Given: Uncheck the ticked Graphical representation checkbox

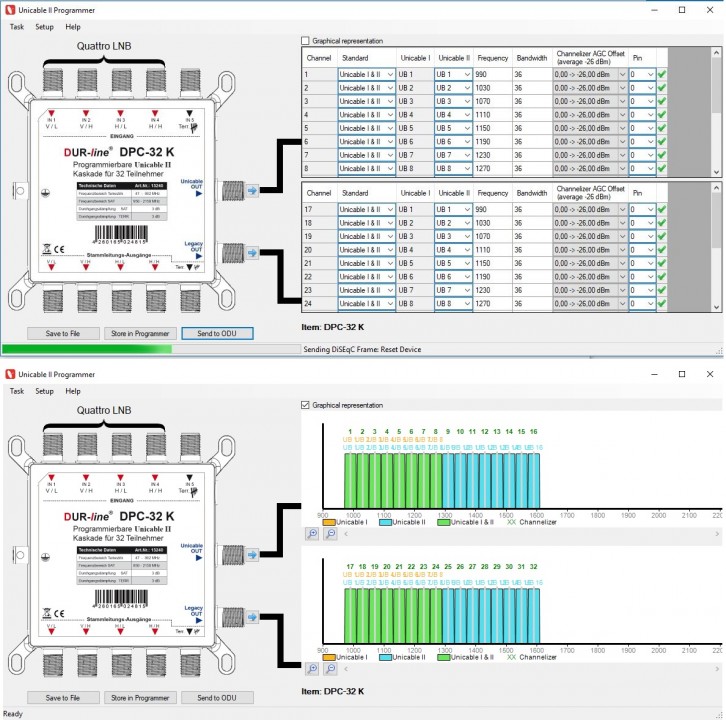Looking at the screenshot, I should point(306,405).
